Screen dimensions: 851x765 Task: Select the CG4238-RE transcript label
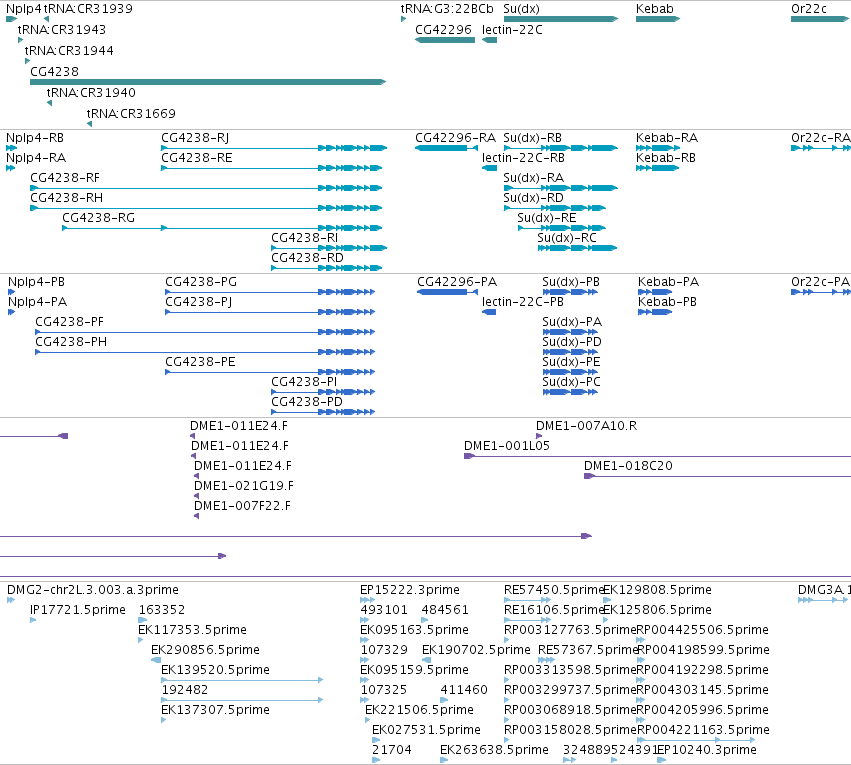click(x=197, y=158)
